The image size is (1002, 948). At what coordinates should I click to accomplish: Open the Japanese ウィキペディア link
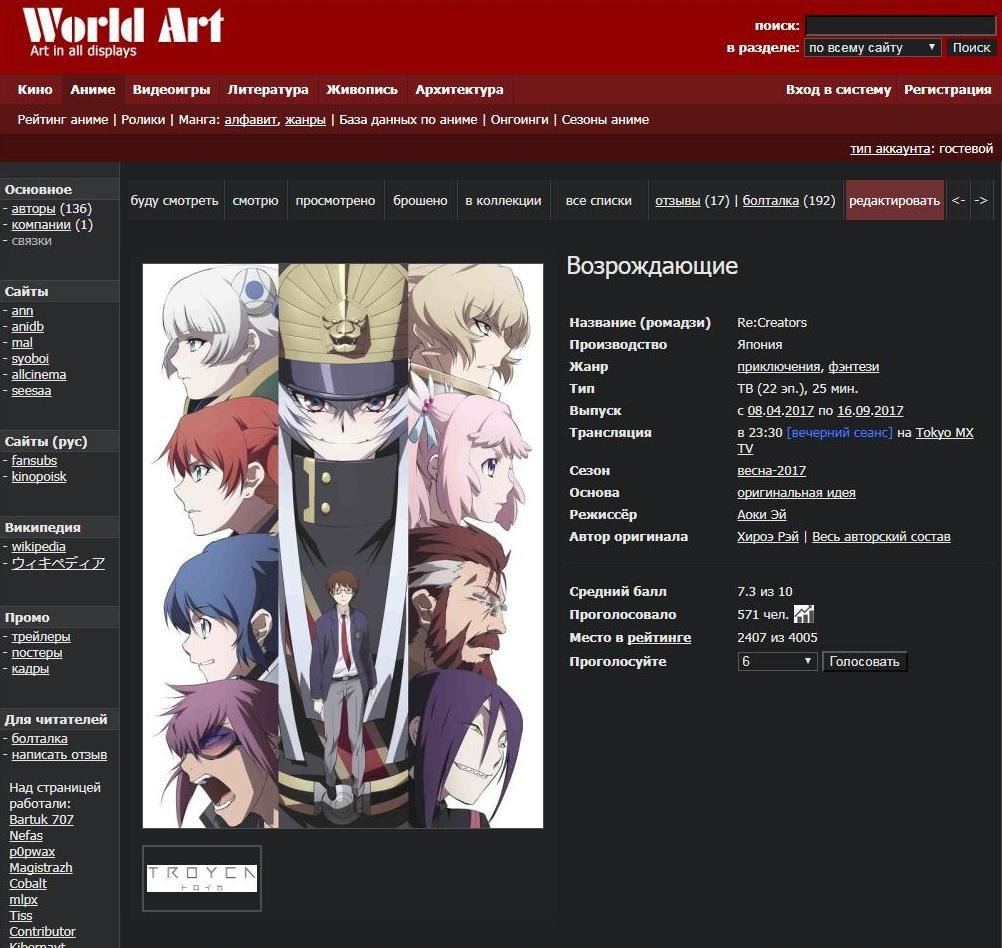tap(58, 563)
